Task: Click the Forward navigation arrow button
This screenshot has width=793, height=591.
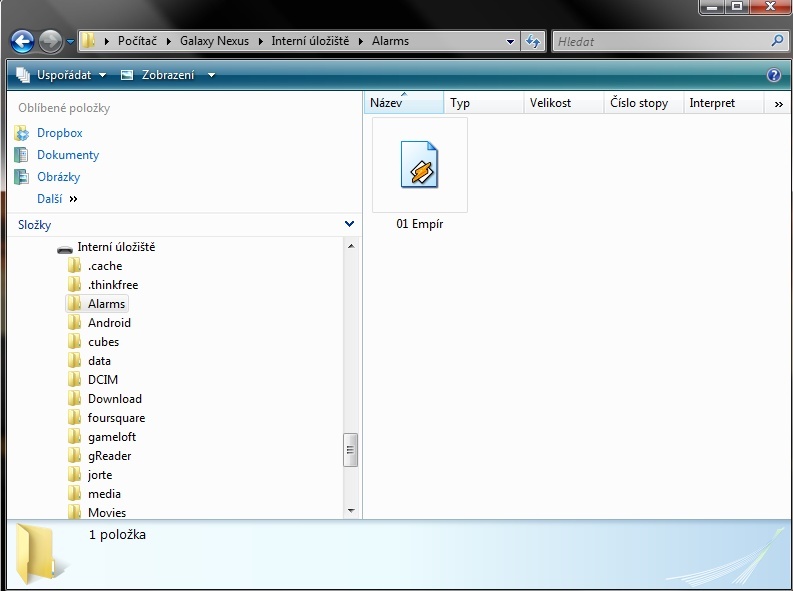Action: 51,42
